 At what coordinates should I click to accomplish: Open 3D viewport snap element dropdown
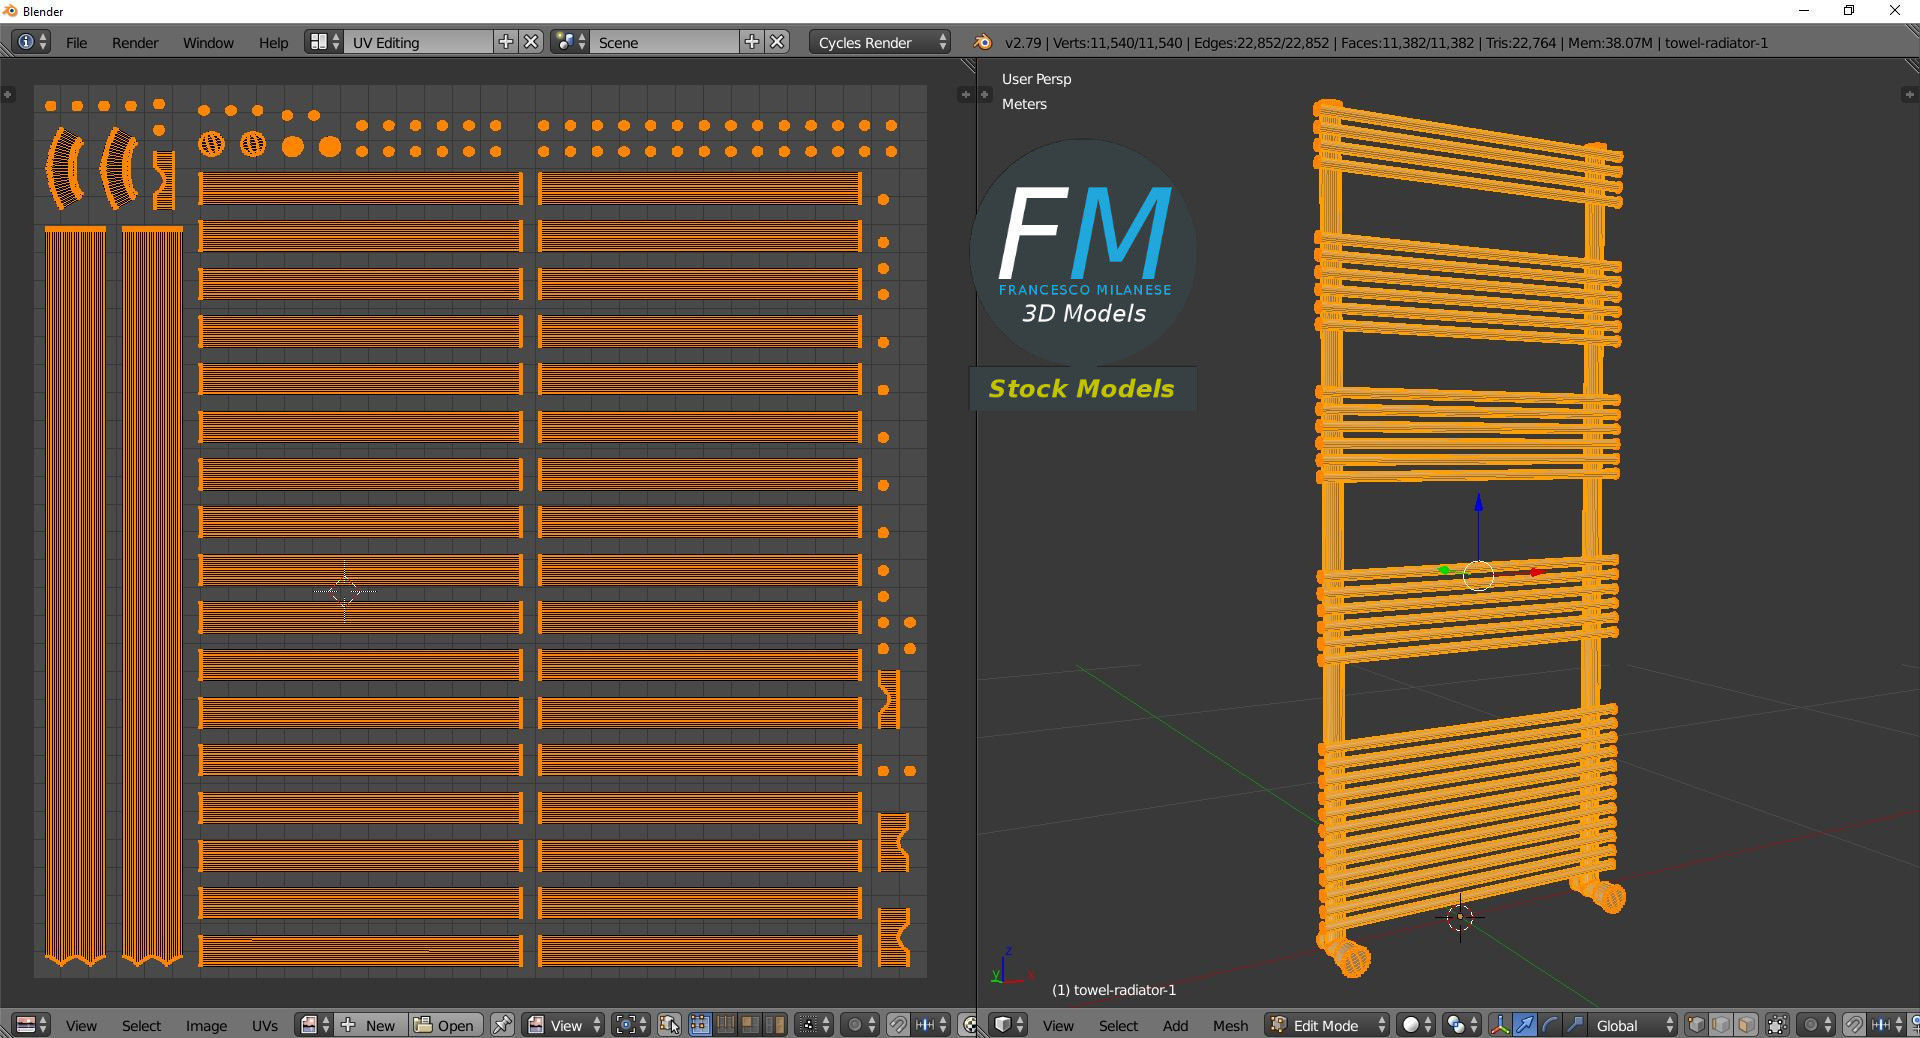tap(1887, 1025)
